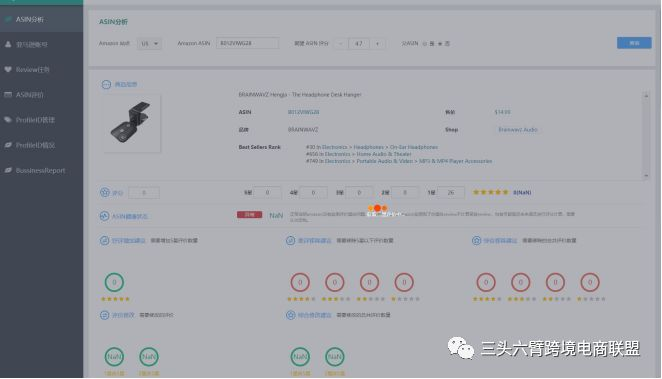This screenshot has width=662, height=379.
Task: Click the scroll up arrow of product info panel
Action: tap(646, 96)
